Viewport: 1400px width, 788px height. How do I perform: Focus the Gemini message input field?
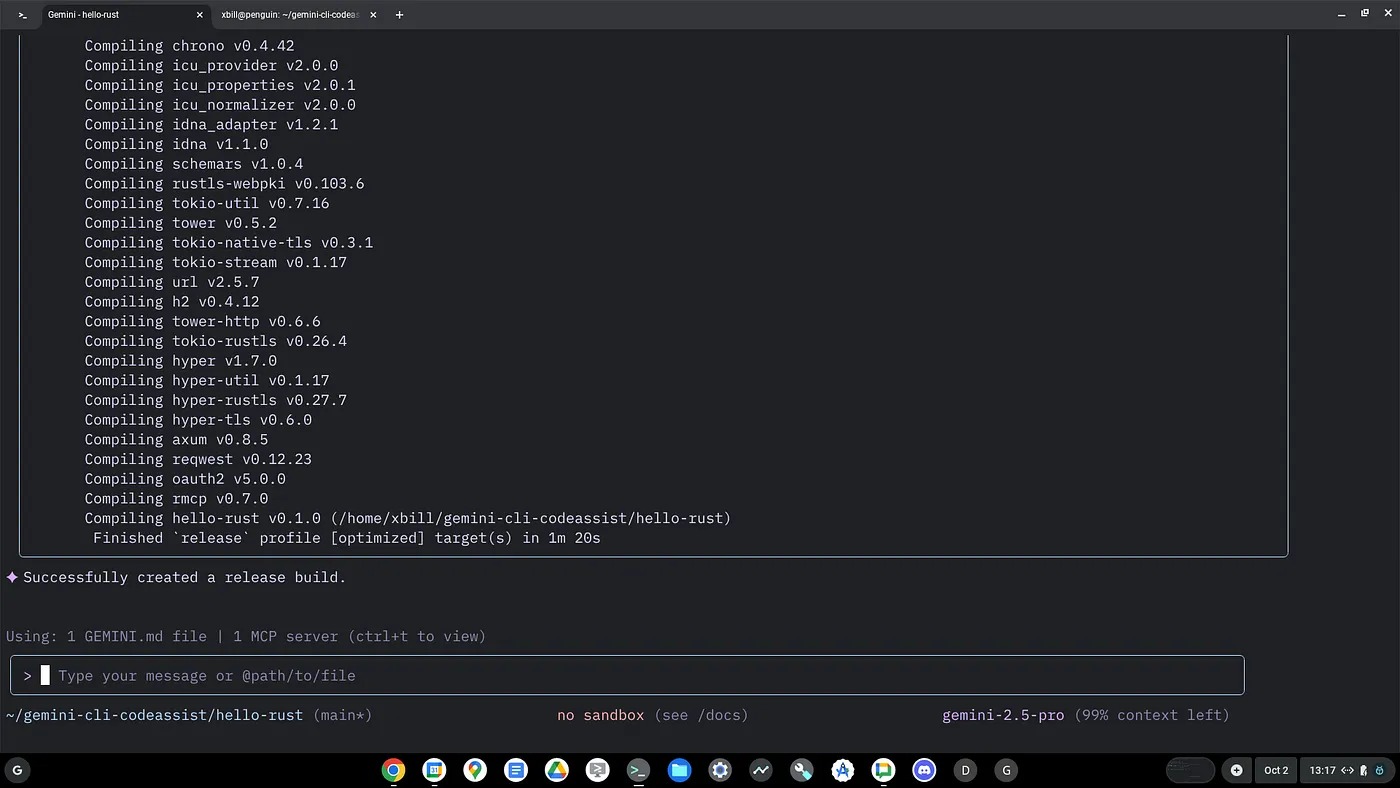640,676
